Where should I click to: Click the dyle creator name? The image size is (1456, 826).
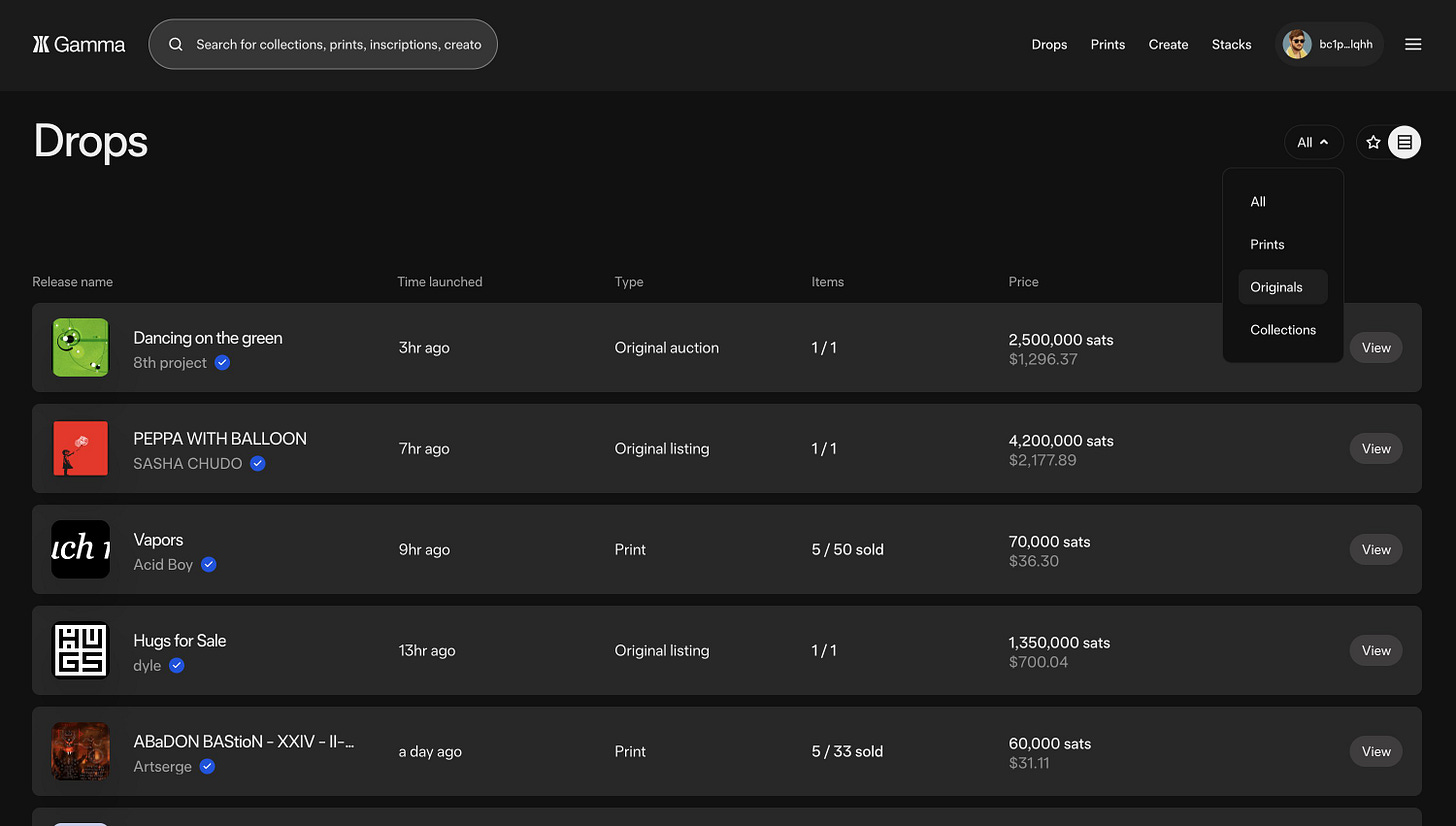(x=147, y=666)
